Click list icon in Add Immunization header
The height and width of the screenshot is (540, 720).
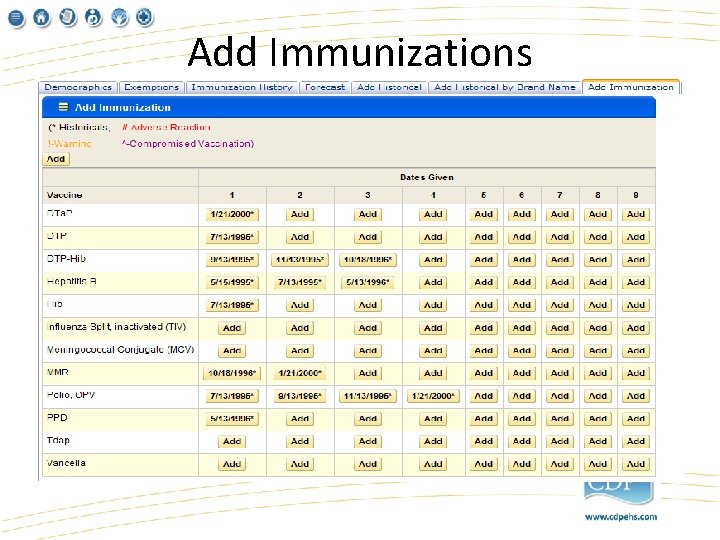[63, 107]
